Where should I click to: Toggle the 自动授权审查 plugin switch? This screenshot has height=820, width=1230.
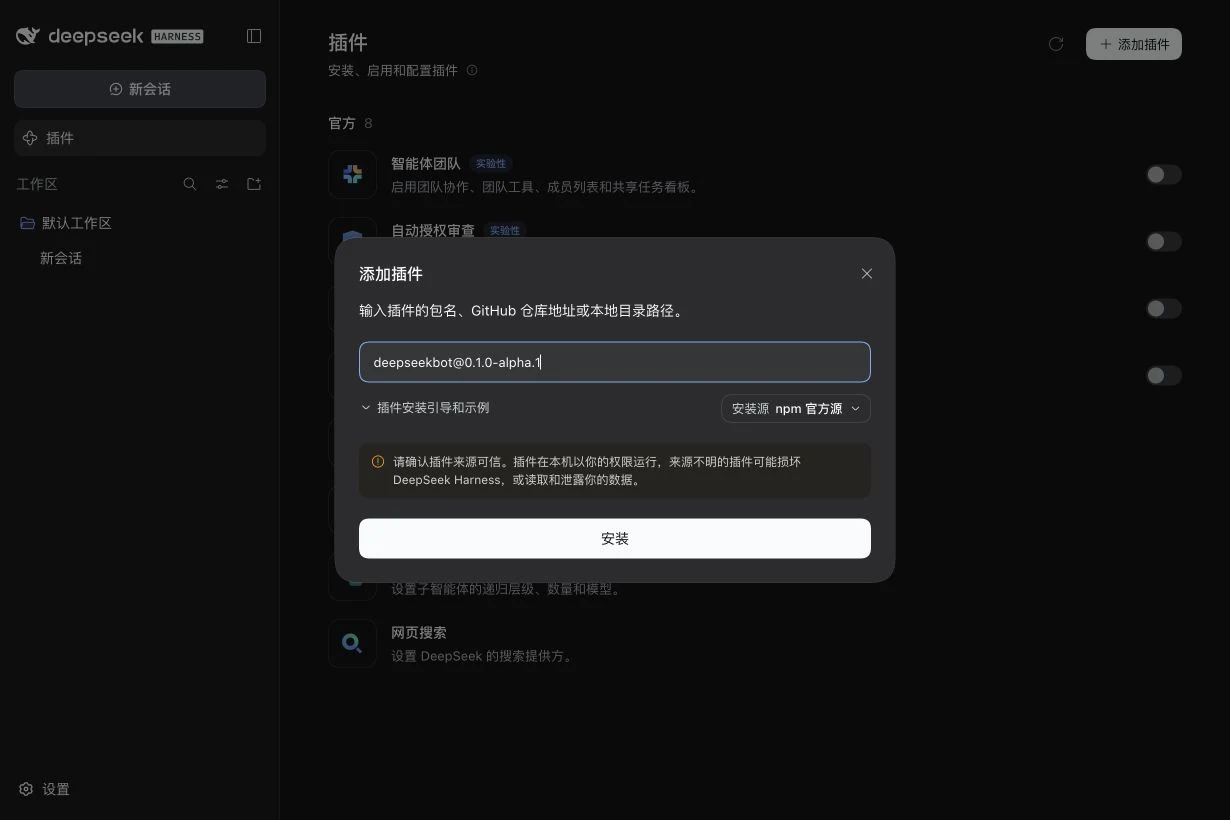1164,241
